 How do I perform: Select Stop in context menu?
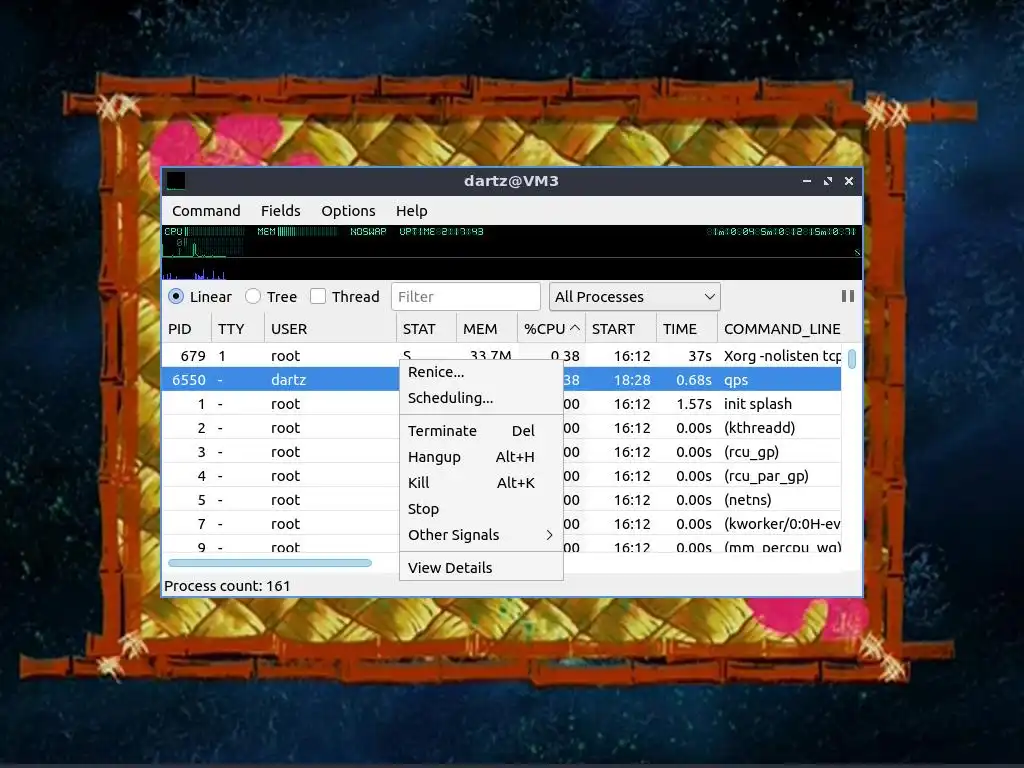pyautogui.click(x=481, y=509)
